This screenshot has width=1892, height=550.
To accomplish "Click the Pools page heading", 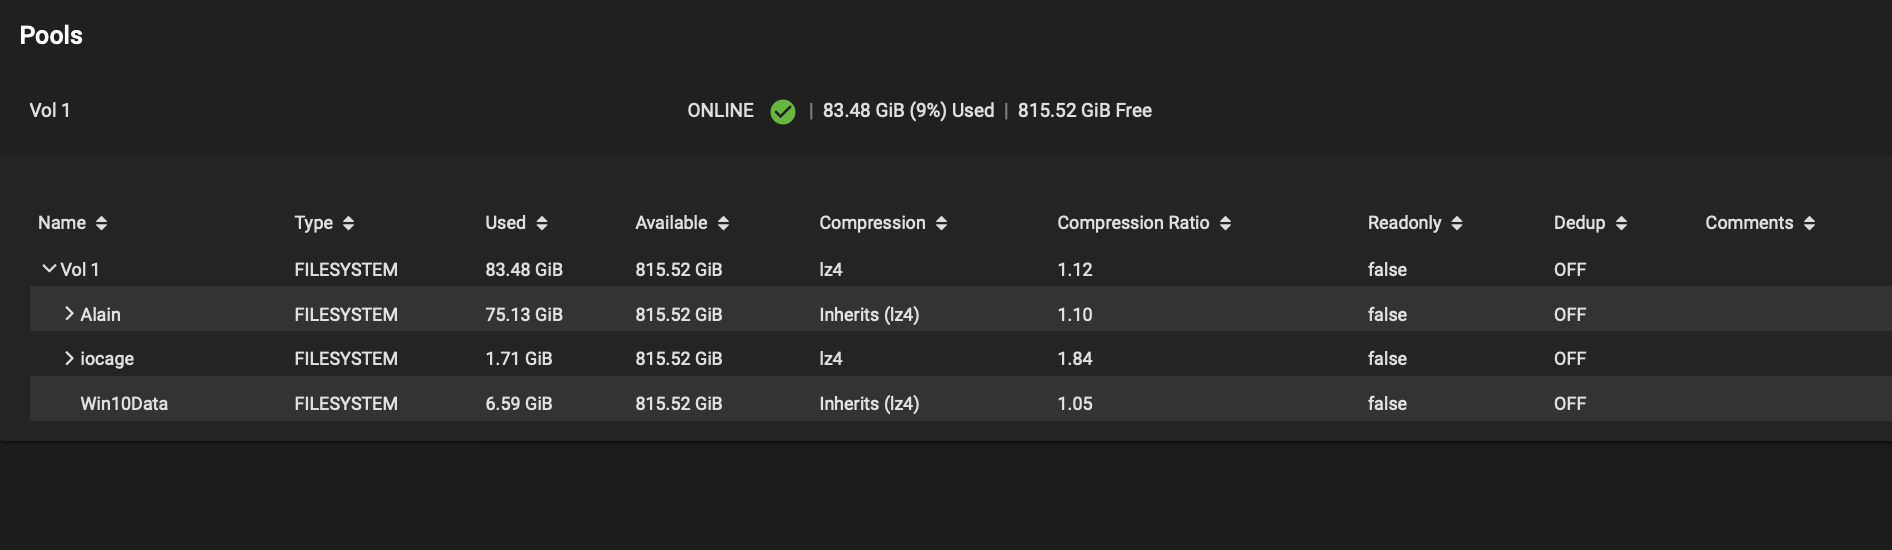I will 51,35.
